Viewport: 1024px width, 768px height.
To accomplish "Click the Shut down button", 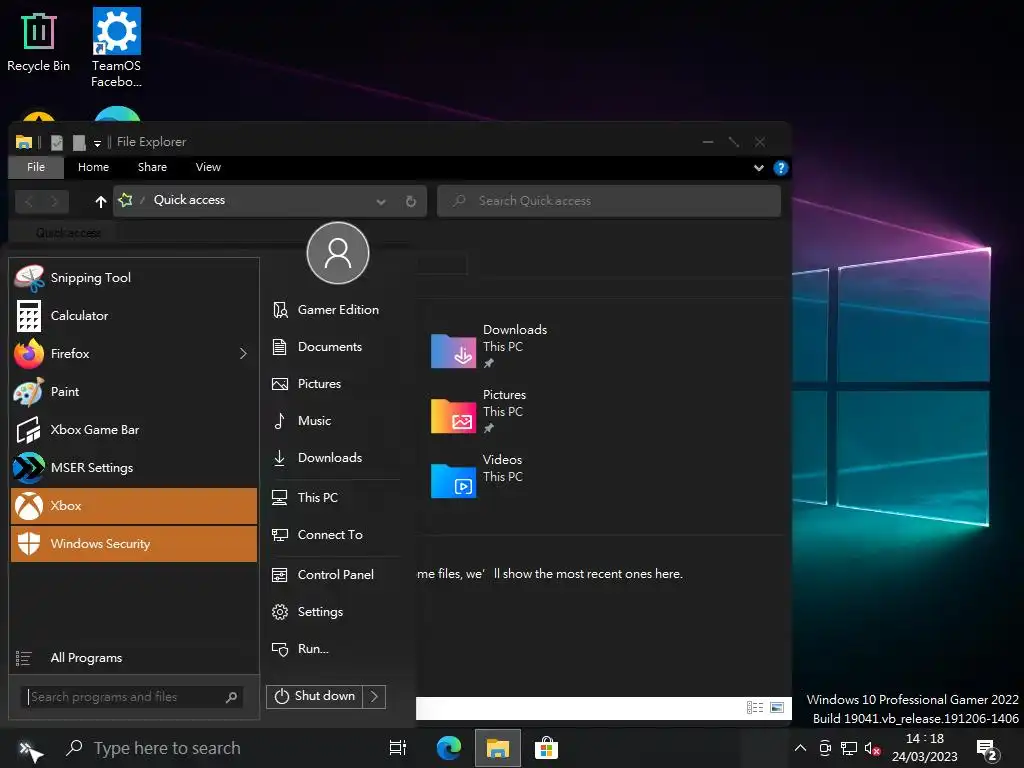I will click(315, 696).
